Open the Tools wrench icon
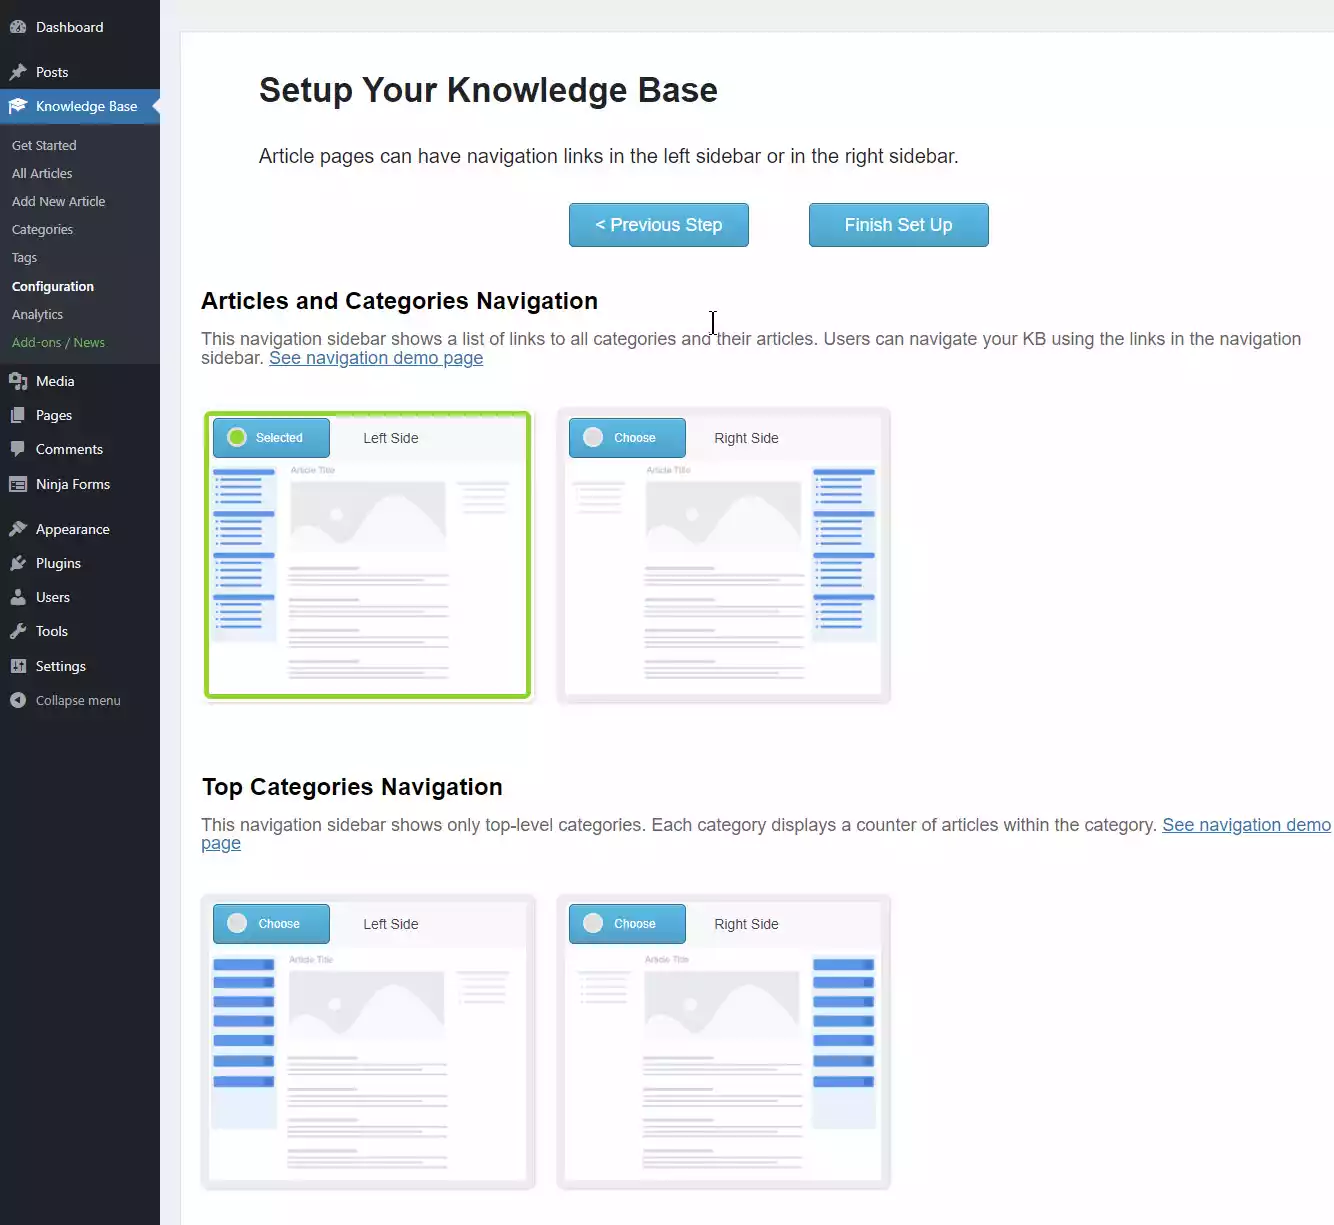Image resolution: width=1334 pixels, height=1225 pixels. coord(20,631)
